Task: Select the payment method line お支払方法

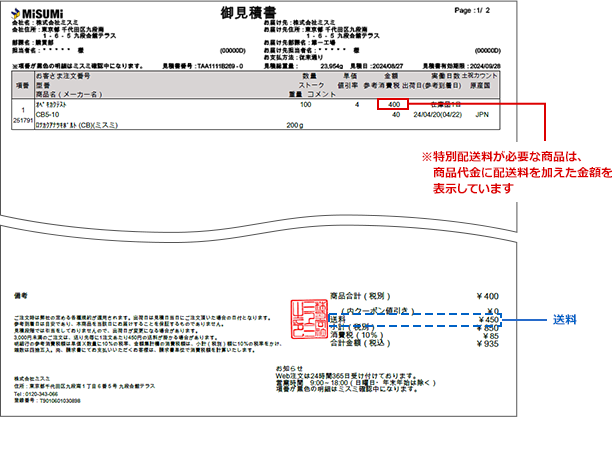Action: coord(294,57)
